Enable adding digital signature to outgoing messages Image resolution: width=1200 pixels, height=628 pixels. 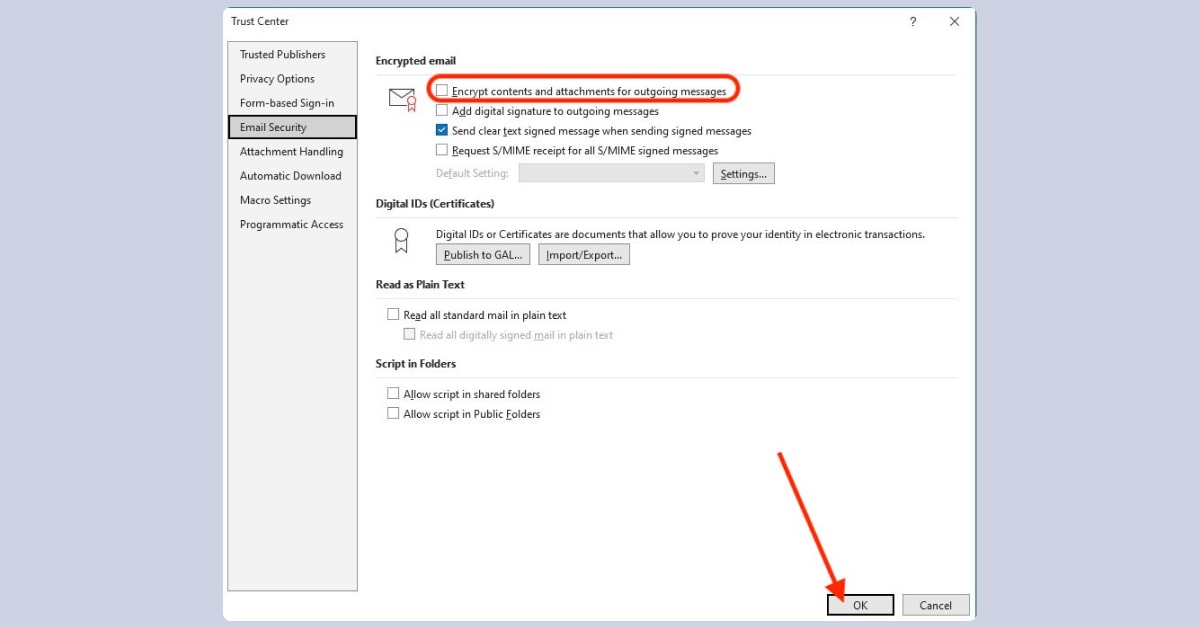pos(441,111)
